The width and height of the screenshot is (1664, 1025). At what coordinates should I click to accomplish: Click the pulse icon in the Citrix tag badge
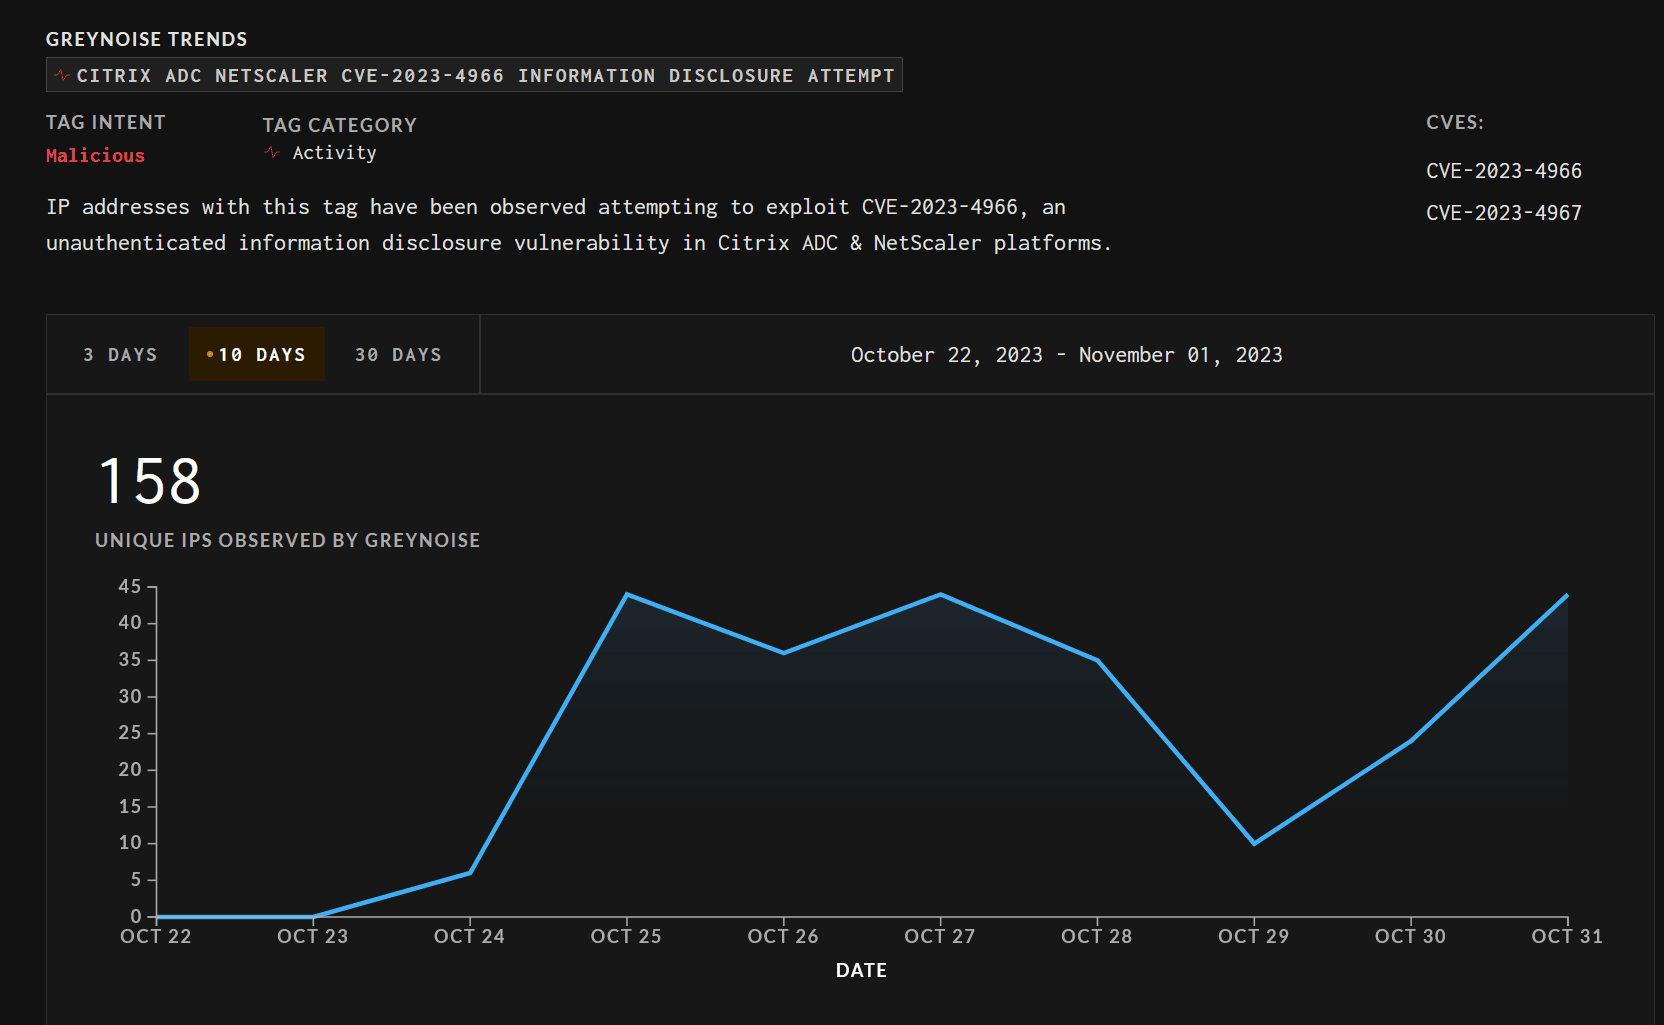pyautogui.click(x=62, y=76)
